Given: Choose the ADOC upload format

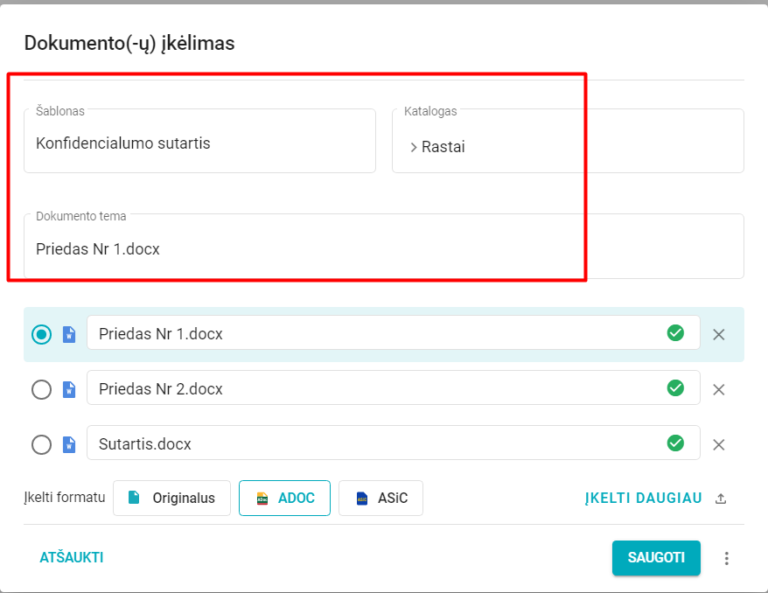Looking at the screenshot, I should 285,498.
